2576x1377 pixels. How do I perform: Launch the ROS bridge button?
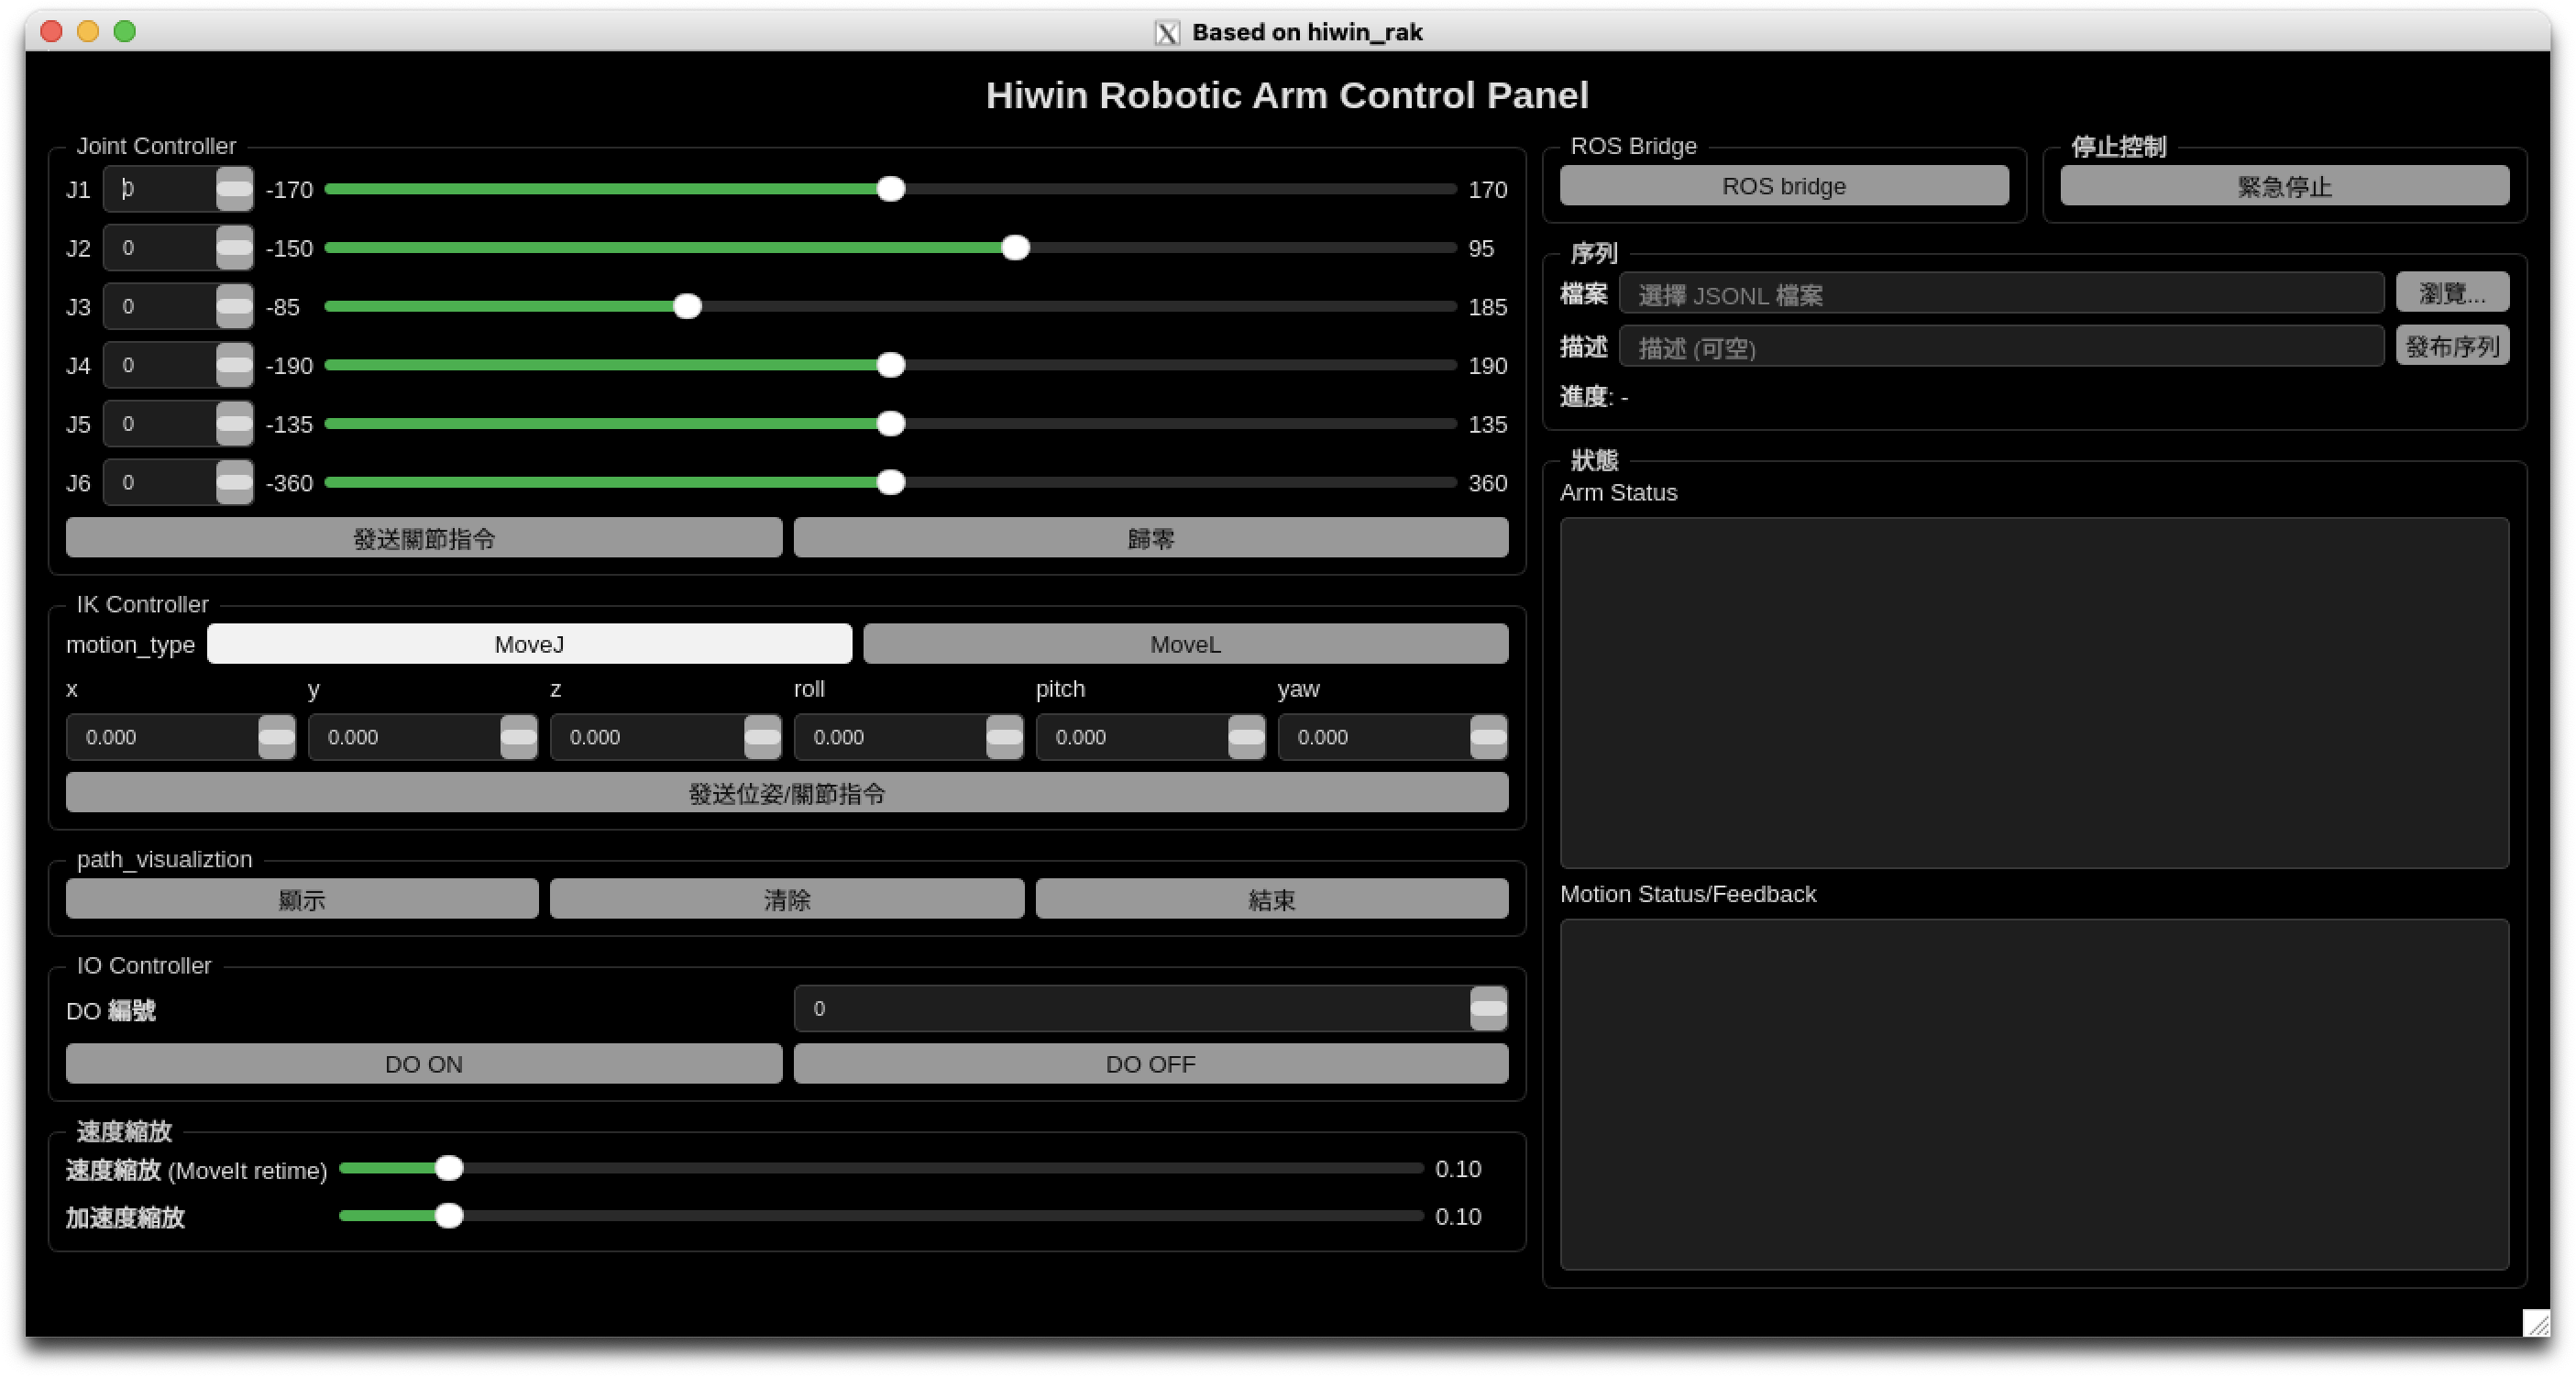(1784, 186)
